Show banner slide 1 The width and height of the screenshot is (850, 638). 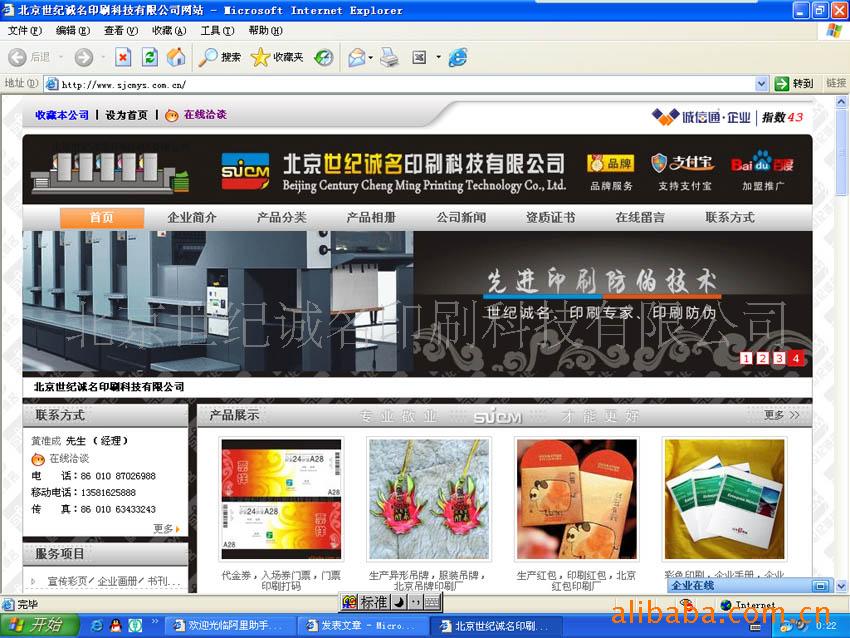746,358
